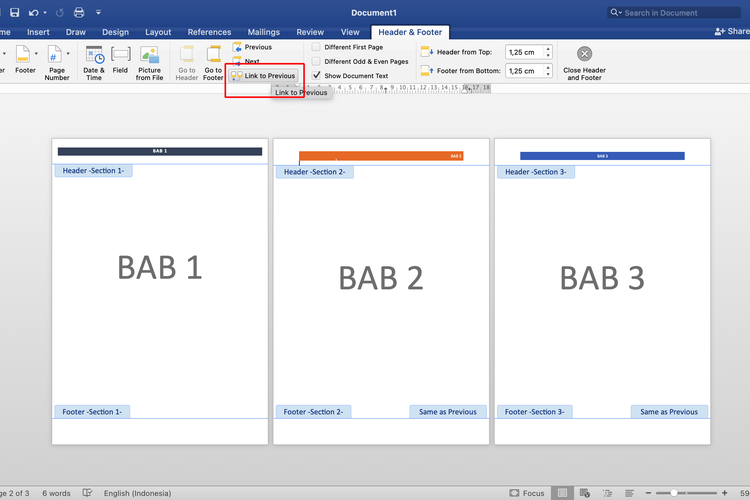The height and width of the screenshot is (500, 750).
Task: Open the Insert tab
Action: (38, 32)
